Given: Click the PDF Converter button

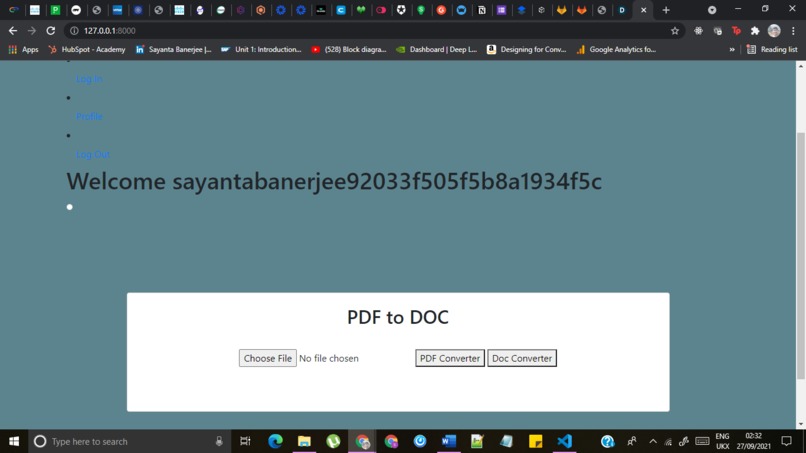Looking at the screenshot, I should 450,358.
